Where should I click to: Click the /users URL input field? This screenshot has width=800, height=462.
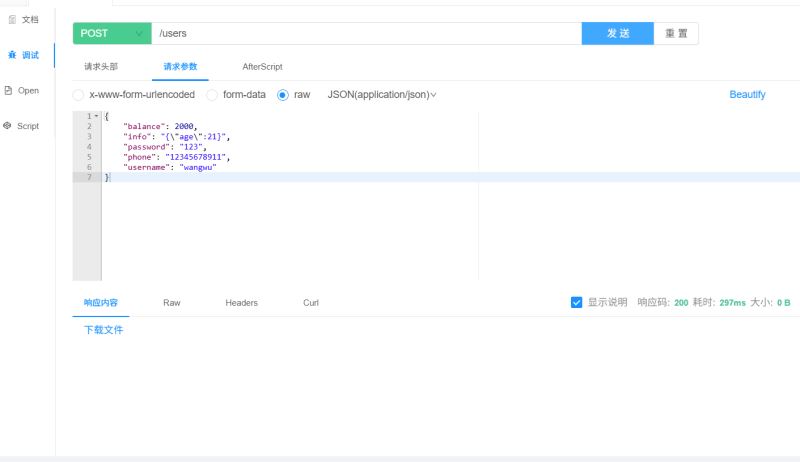pos(366,33)
